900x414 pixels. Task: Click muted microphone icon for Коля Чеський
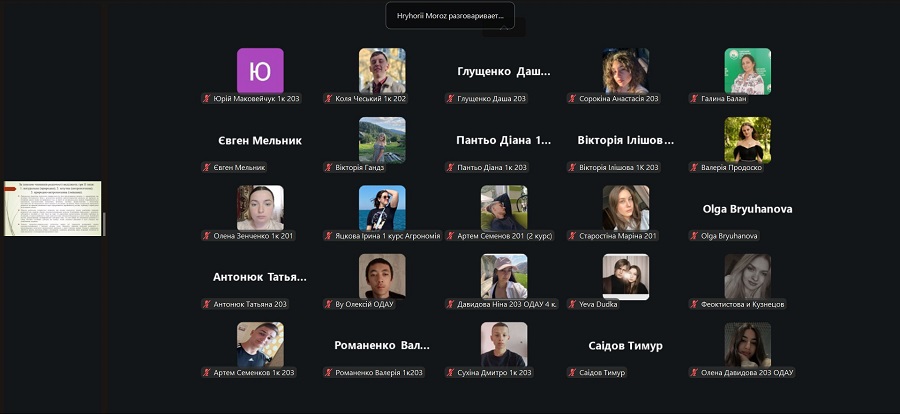click(x=328, y=99)
